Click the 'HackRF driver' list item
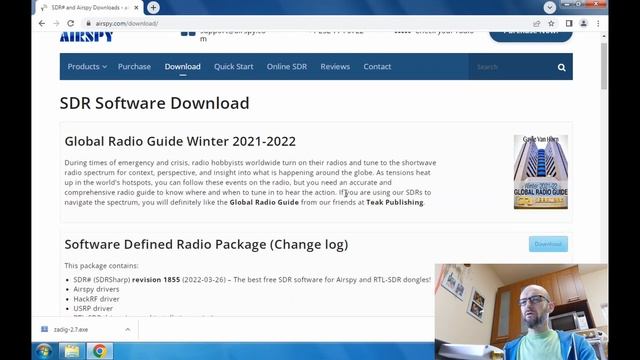The image size is (640, 360). click(96, 299)
